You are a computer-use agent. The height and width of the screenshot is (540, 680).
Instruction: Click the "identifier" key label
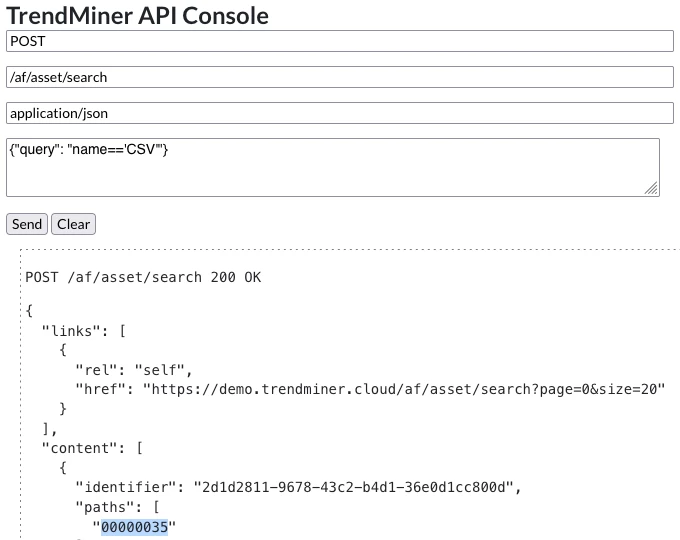[x=124, y=487]
